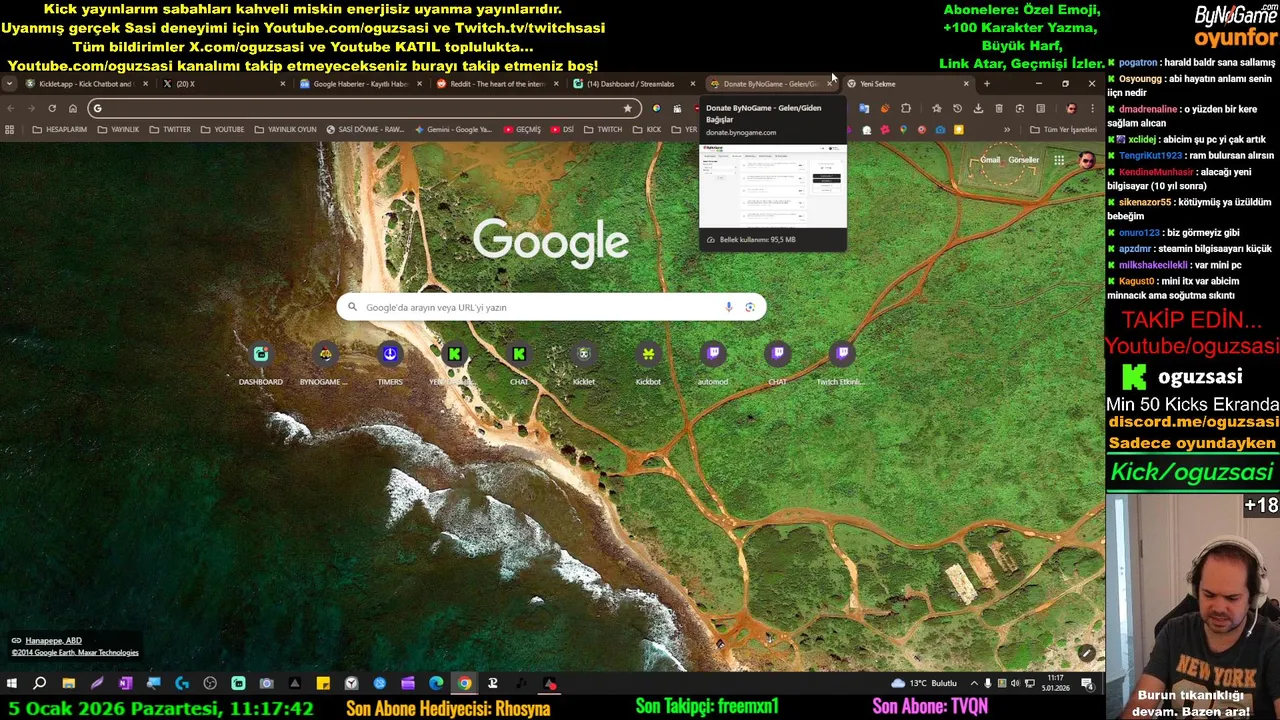
Task: Open Microsoft Edge from taskbar
Action: click(x=436, y=684)
